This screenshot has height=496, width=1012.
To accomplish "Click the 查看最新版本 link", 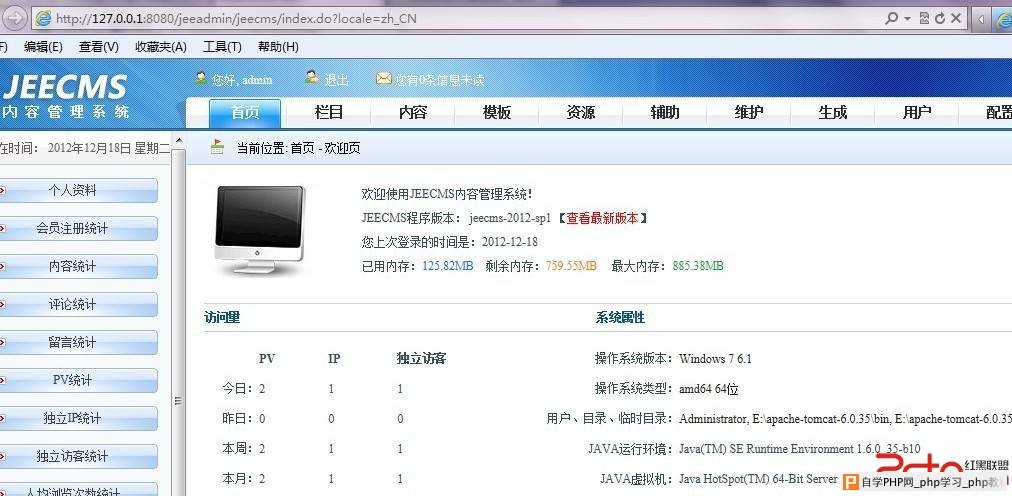I will [602, 218].
